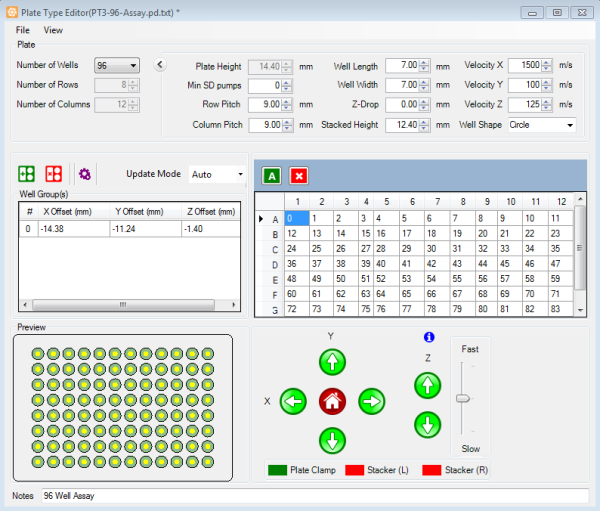
Task: Move X axis with the green right arrow
Action: click(371, 402)
